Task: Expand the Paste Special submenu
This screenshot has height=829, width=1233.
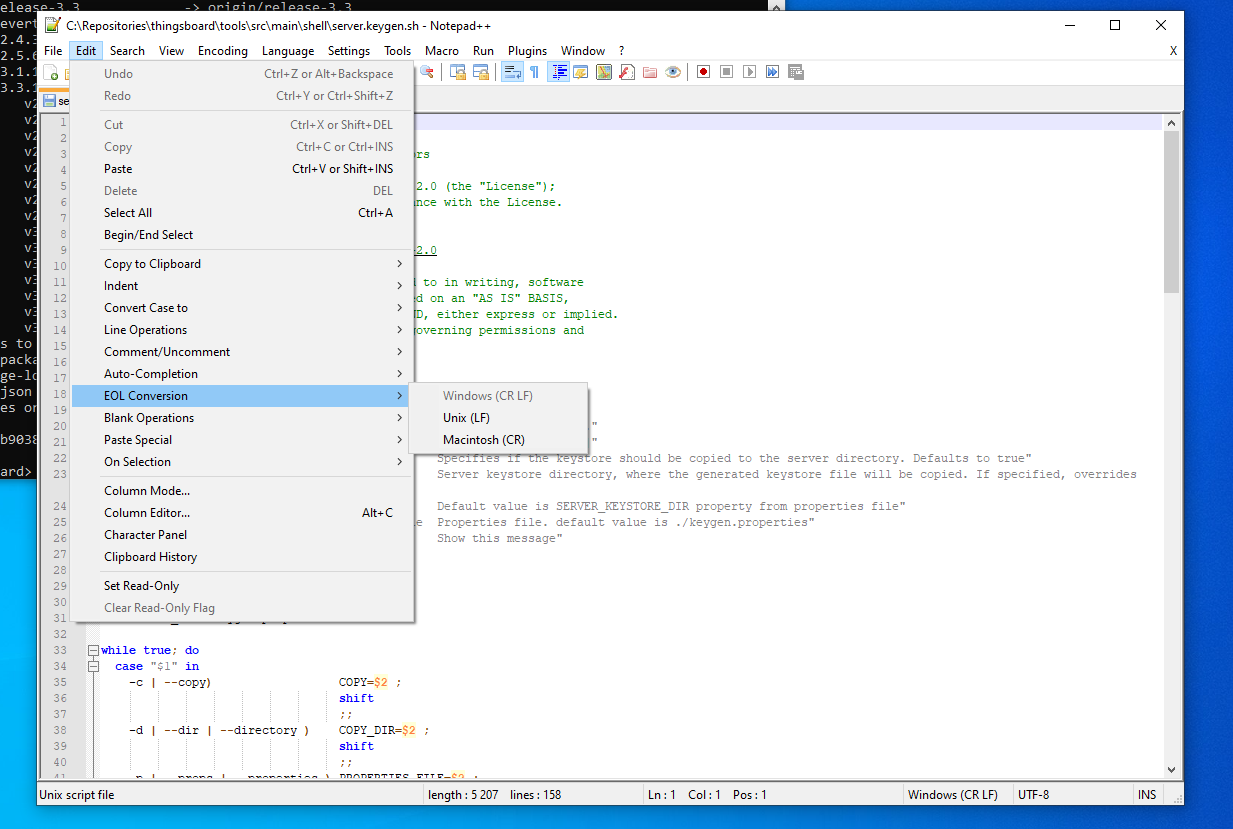Action: pyautogui.click(x=242, y=440)
